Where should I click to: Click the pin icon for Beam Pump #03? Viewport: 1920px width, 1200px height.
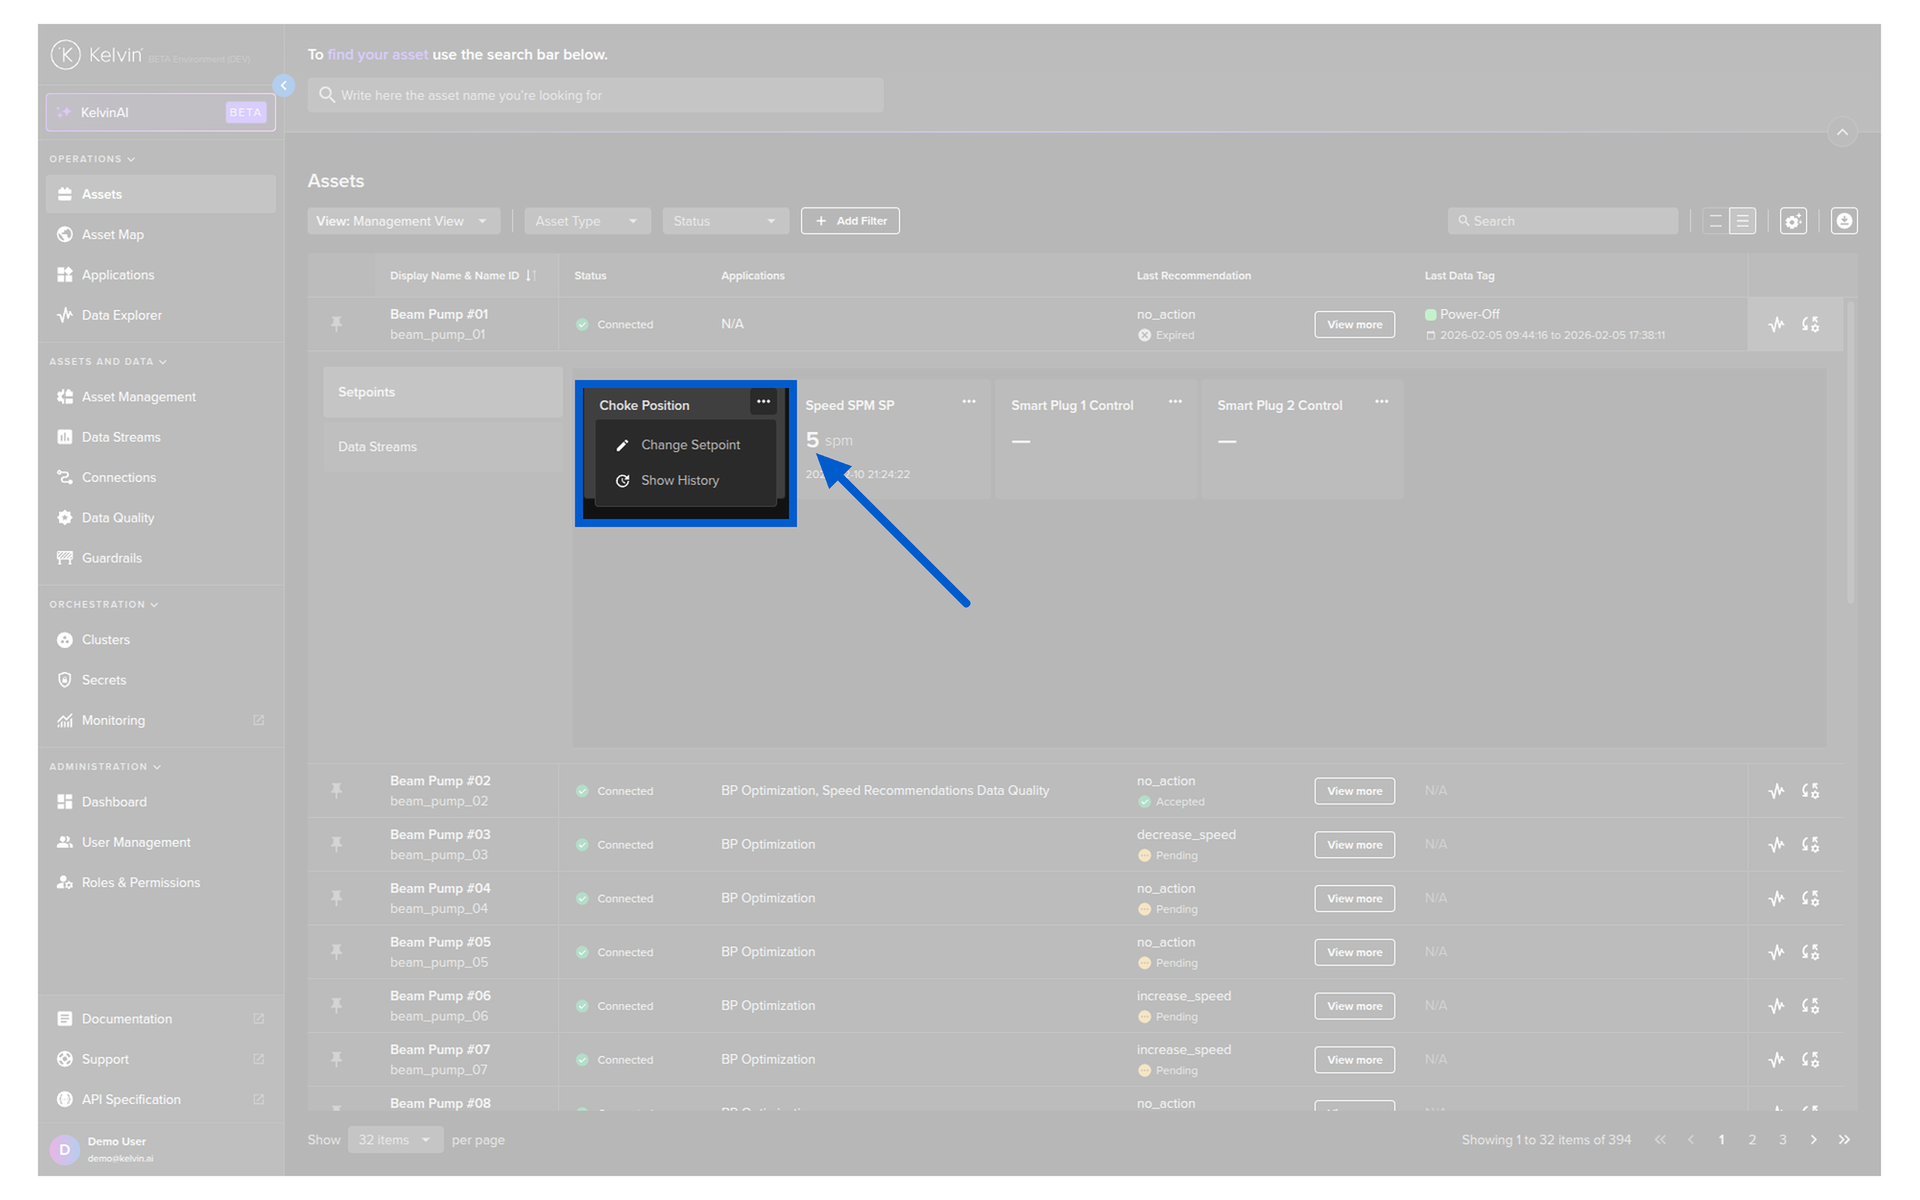click(x=336, y=844)
